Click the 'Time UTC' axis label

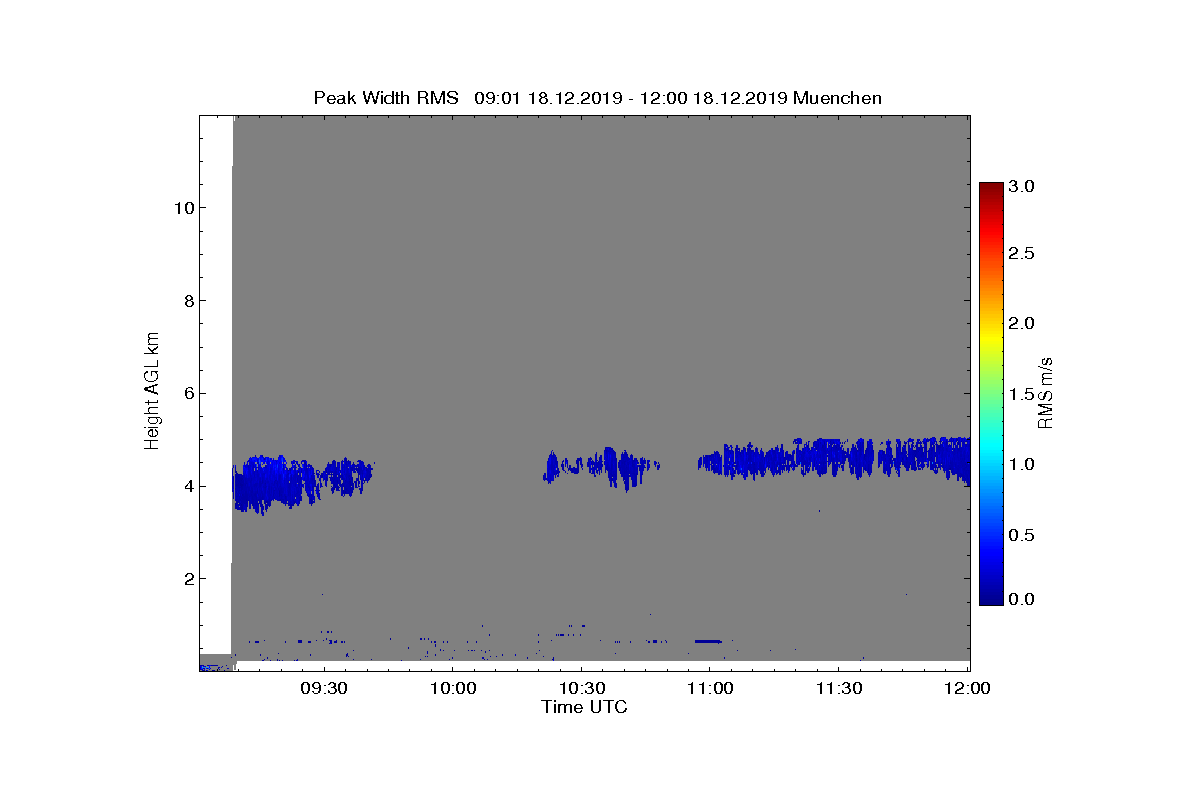[x=585, y=707]
